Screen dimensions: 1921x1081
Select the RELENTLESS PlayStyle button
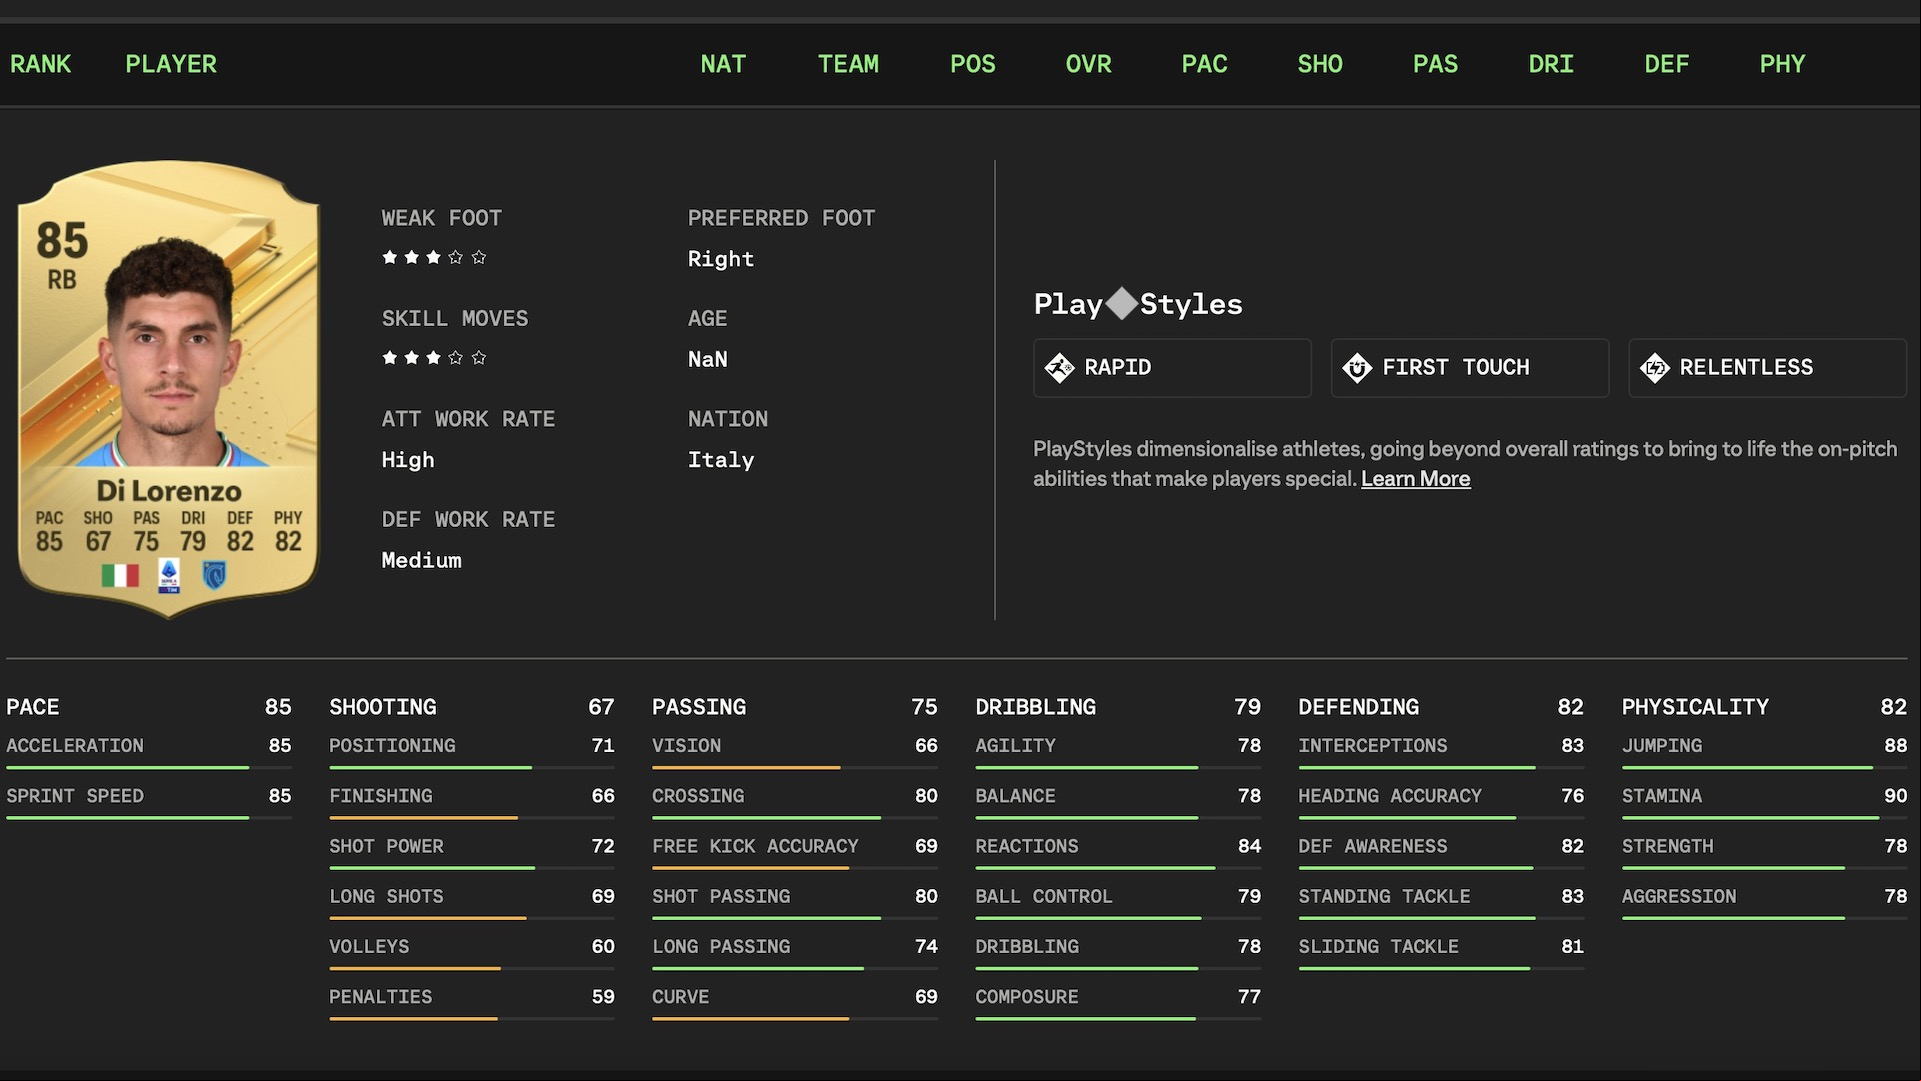1768,368
